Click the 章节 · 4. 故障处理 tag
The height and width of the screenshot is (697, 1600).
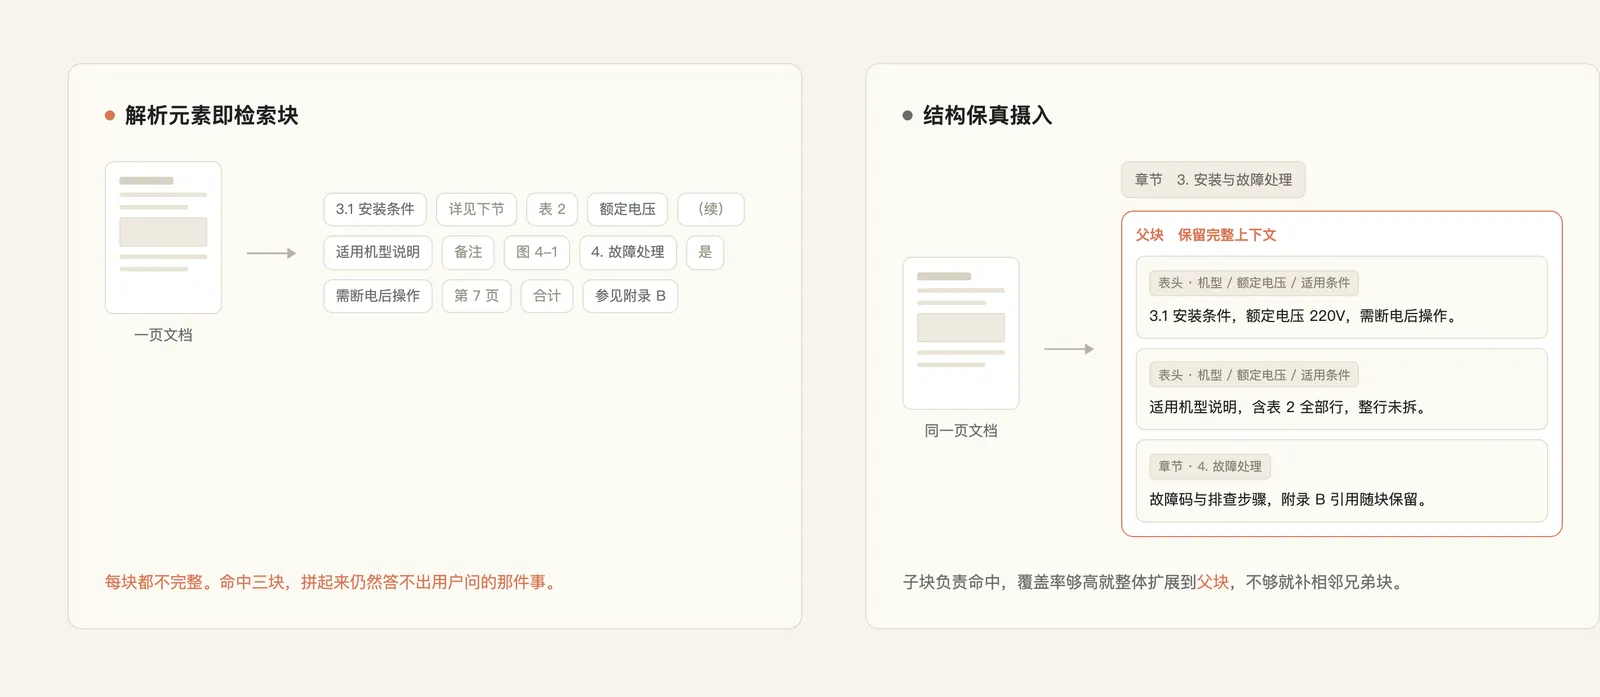[x=1210, y=466]
